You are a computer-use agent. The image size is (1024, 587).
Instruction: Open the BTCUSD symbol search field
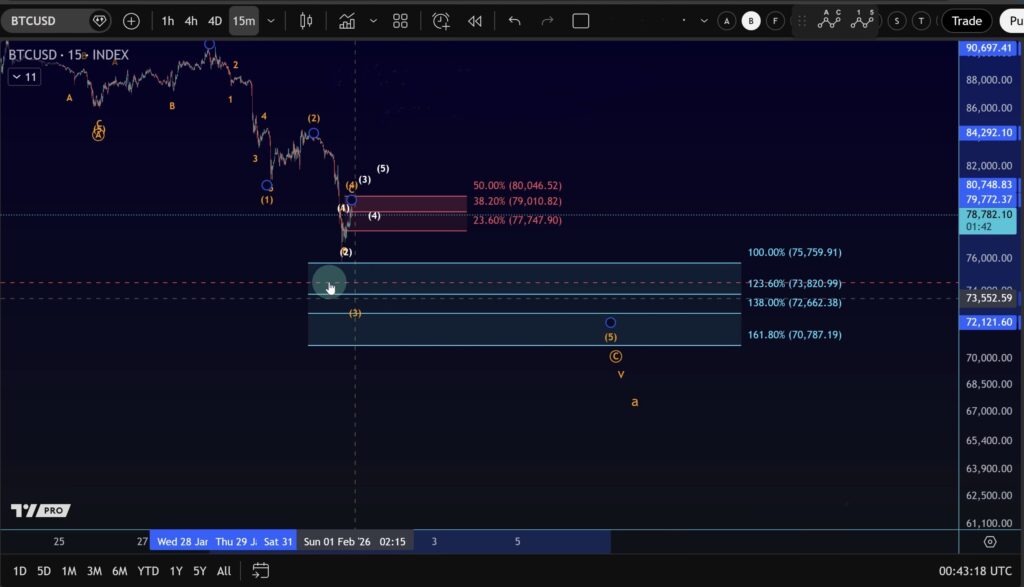click(45, 21)
